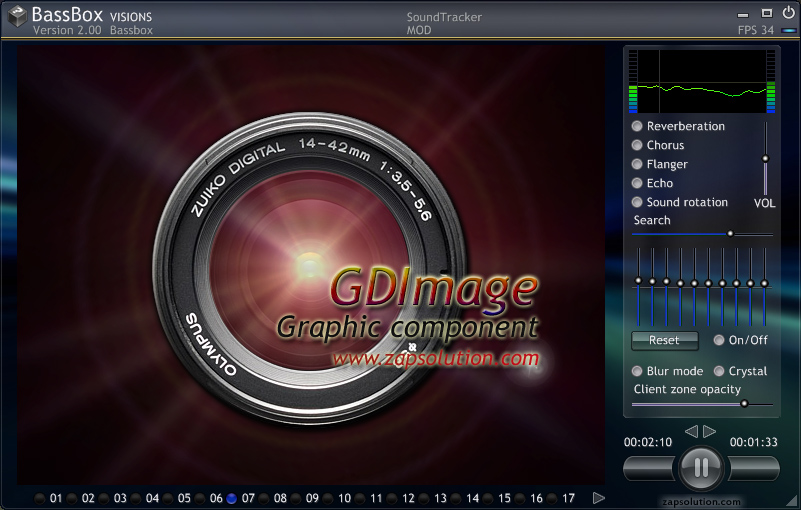Maximize the BassBox window
The image size is (801, 510).
[x=766, y=13]
